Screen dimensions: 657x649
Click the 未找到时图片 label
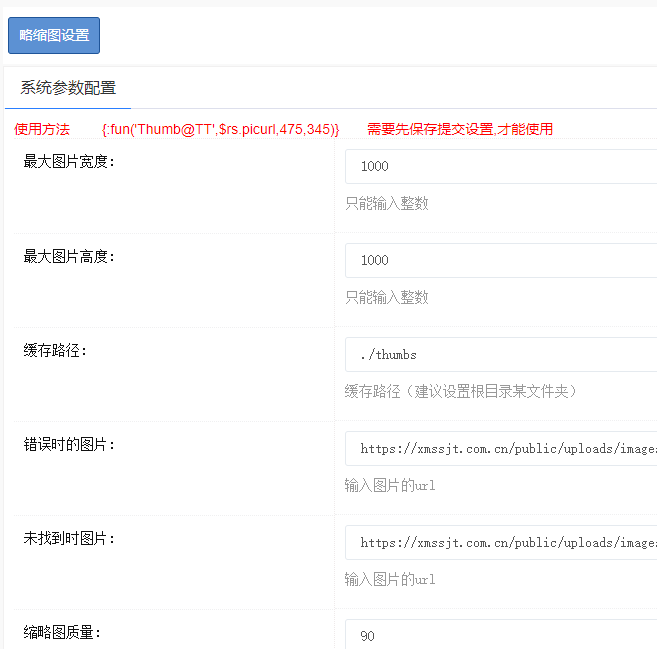(x=70, y=538)
